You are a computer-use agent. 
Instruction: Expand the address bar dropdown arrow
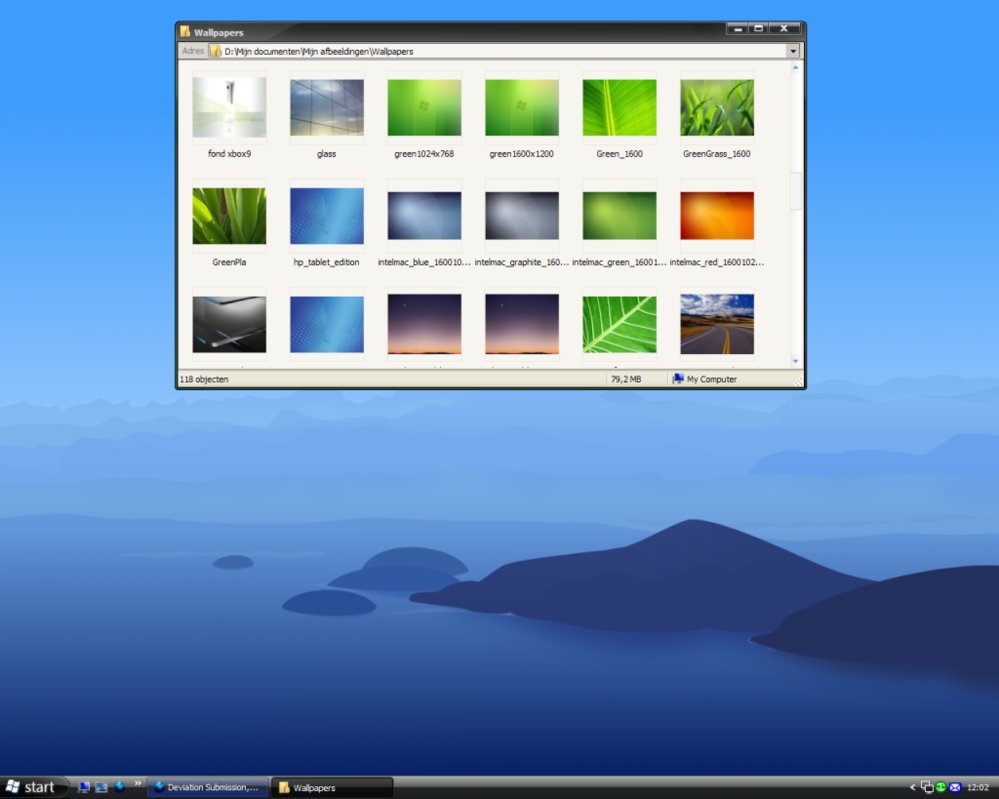(x=793, y=51)
